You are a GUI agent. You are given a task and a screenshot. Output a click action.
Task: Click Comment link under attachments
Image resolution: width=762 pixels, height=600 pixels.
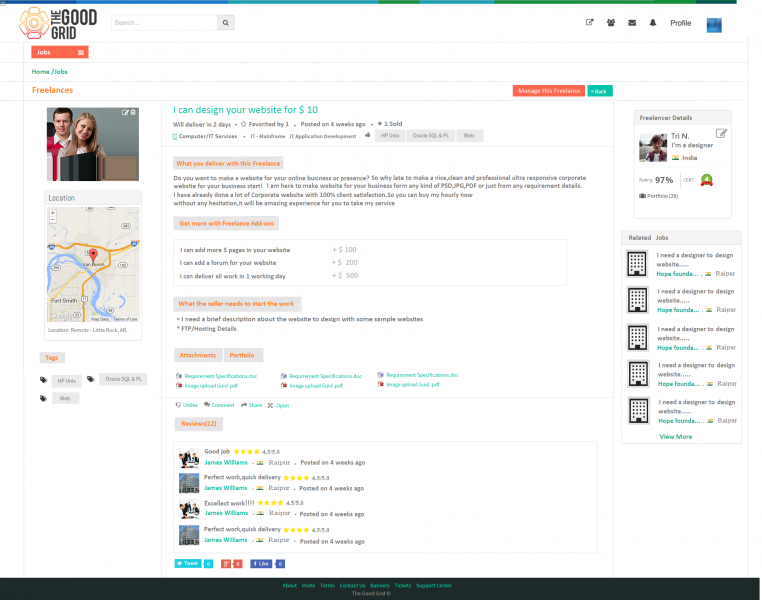pyautogui.click(x=219, y=405)
